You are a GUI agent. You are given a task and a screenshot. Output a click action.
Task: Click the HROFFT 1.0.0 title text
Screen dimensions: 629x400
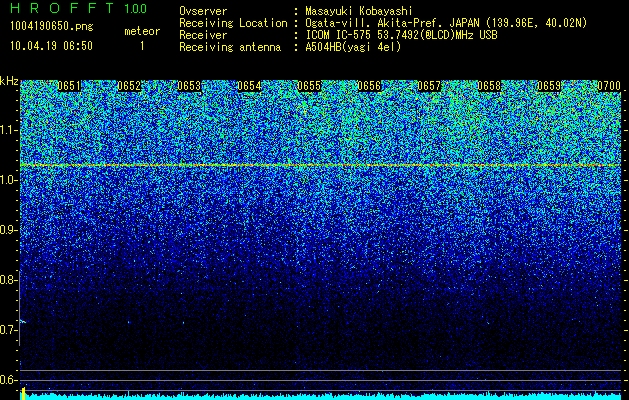coord(79,8)
